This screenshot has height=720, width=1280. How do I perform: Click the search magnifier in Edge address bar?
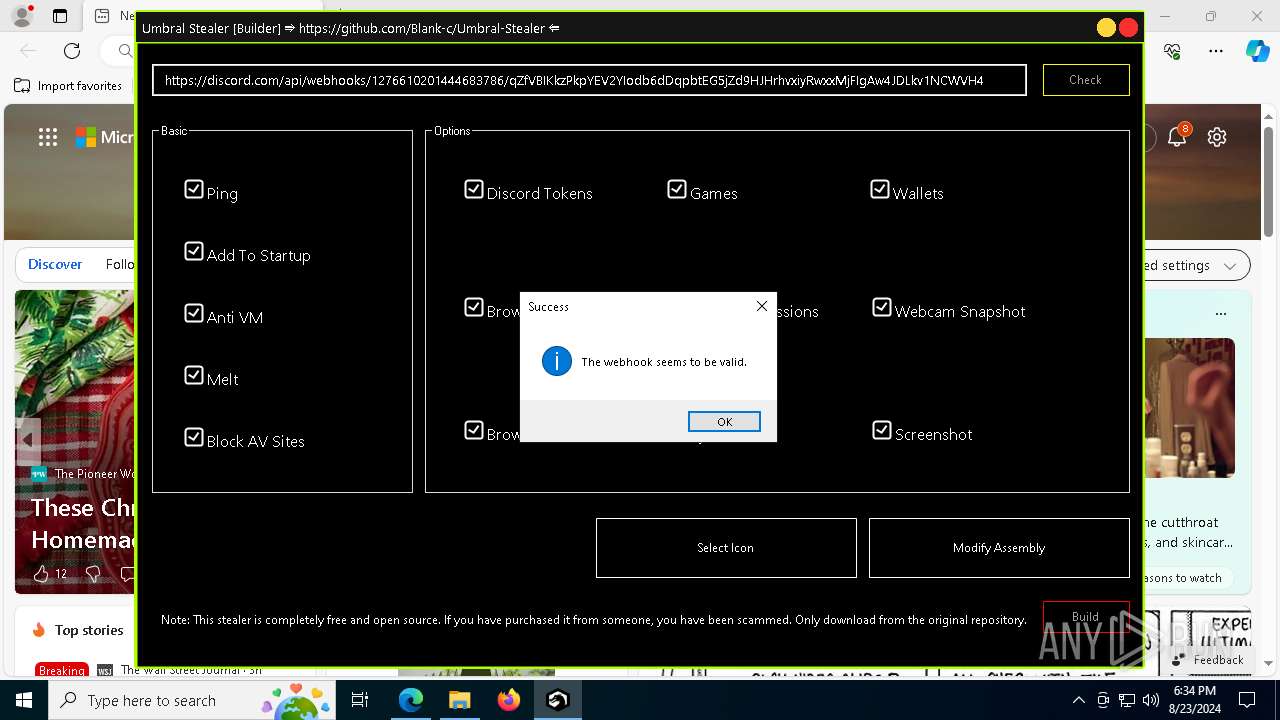point(125,50)
